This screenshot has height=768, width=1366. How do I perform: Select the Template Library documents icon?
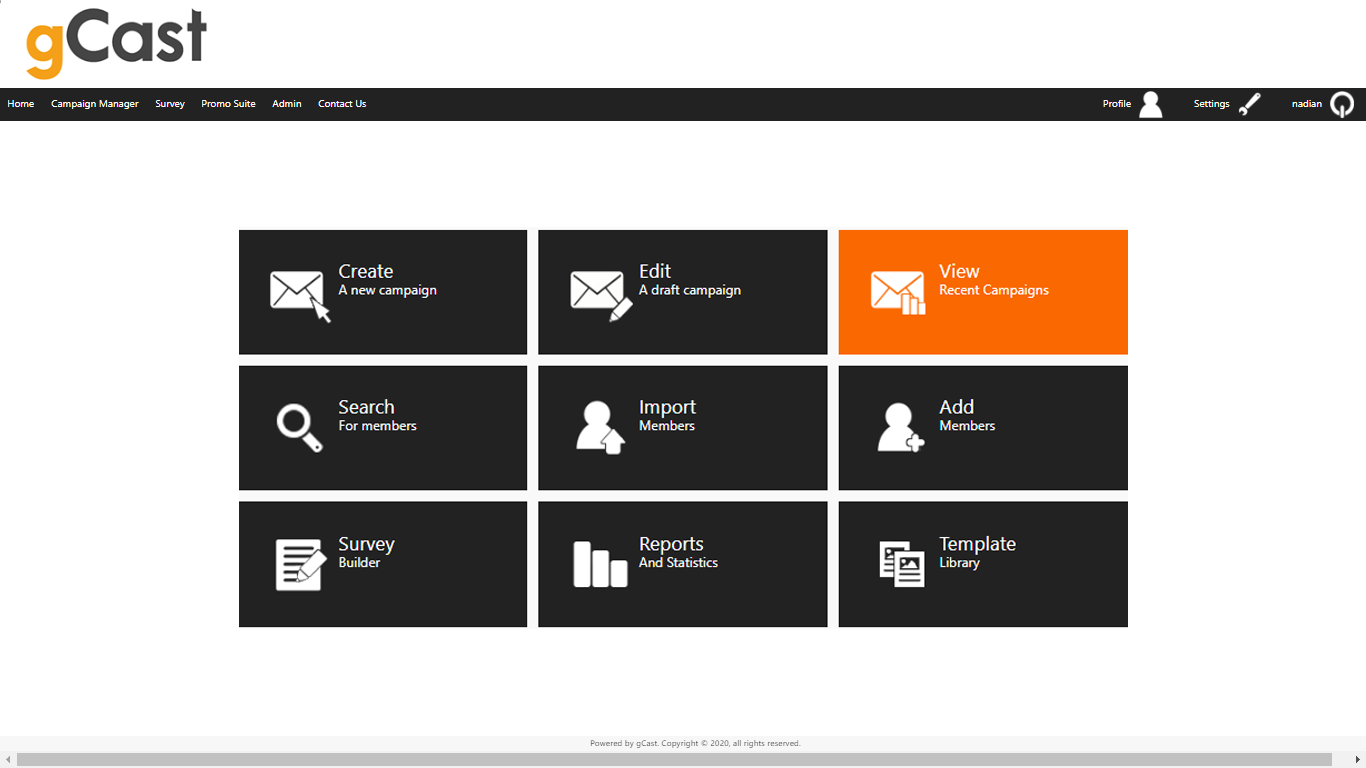click(x=897, y=563)
